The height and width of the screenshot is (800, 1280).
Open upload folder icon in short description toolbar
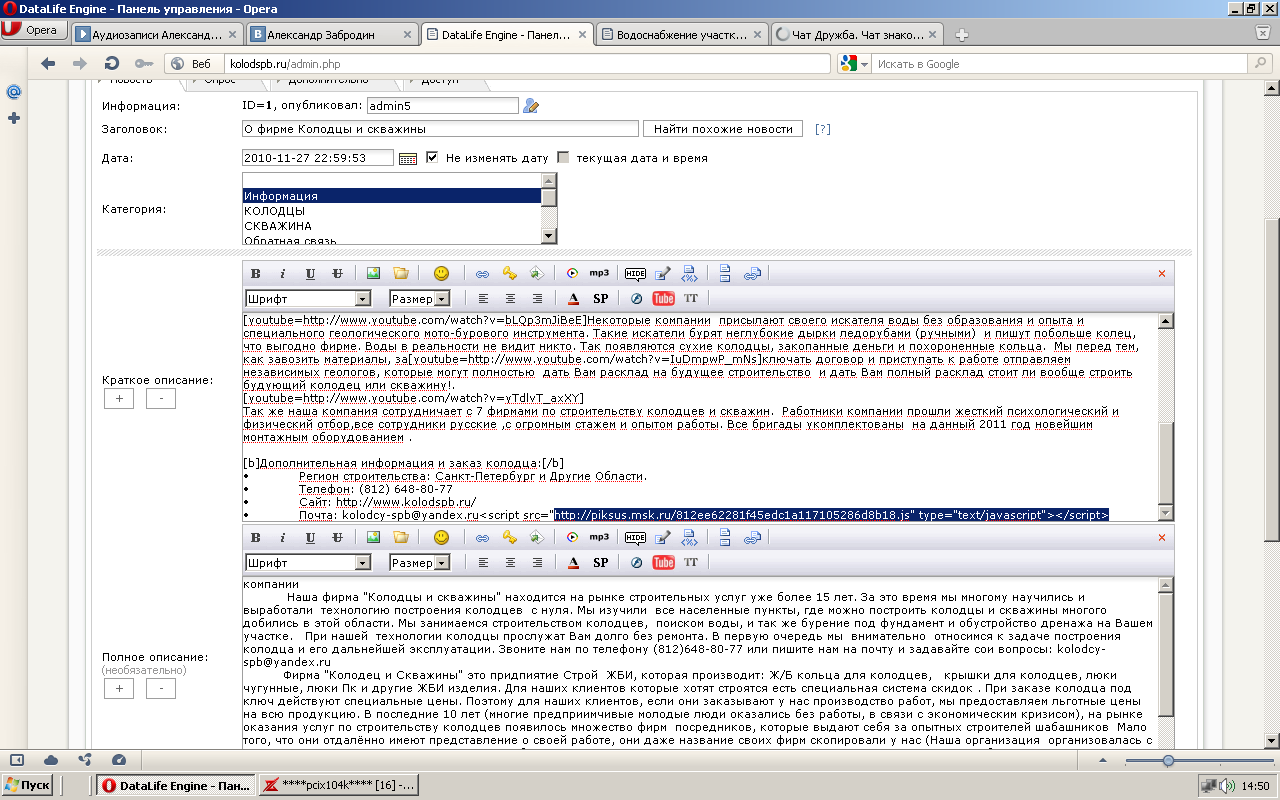(400, 273)
